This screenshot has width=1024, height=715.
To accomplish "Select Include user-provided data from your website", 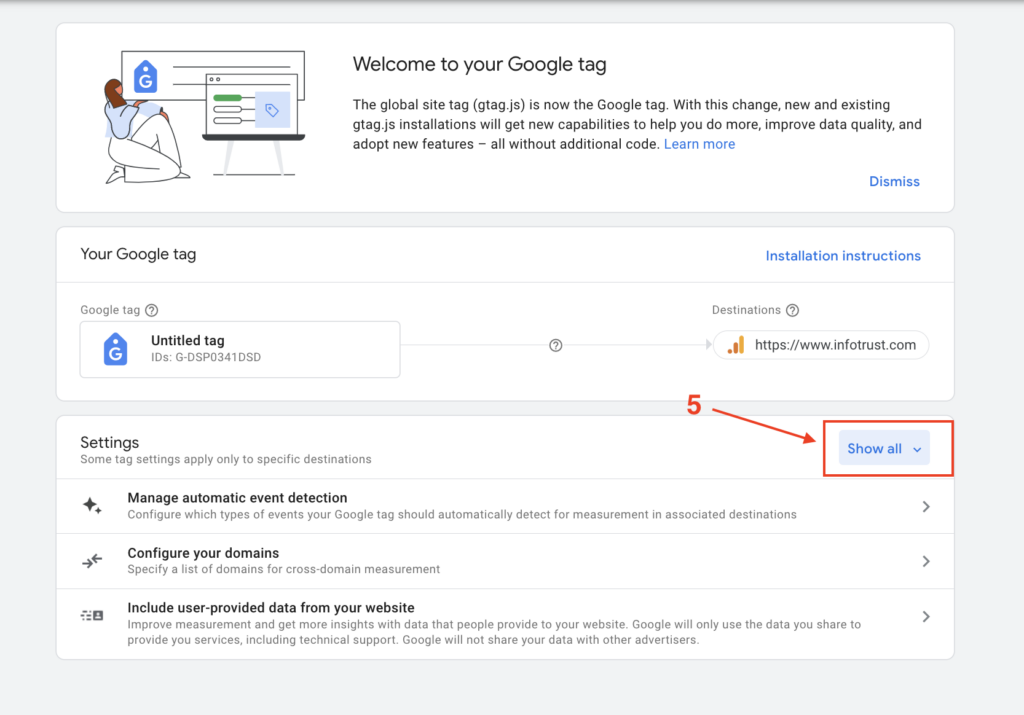I will click(x=270, y=608).
